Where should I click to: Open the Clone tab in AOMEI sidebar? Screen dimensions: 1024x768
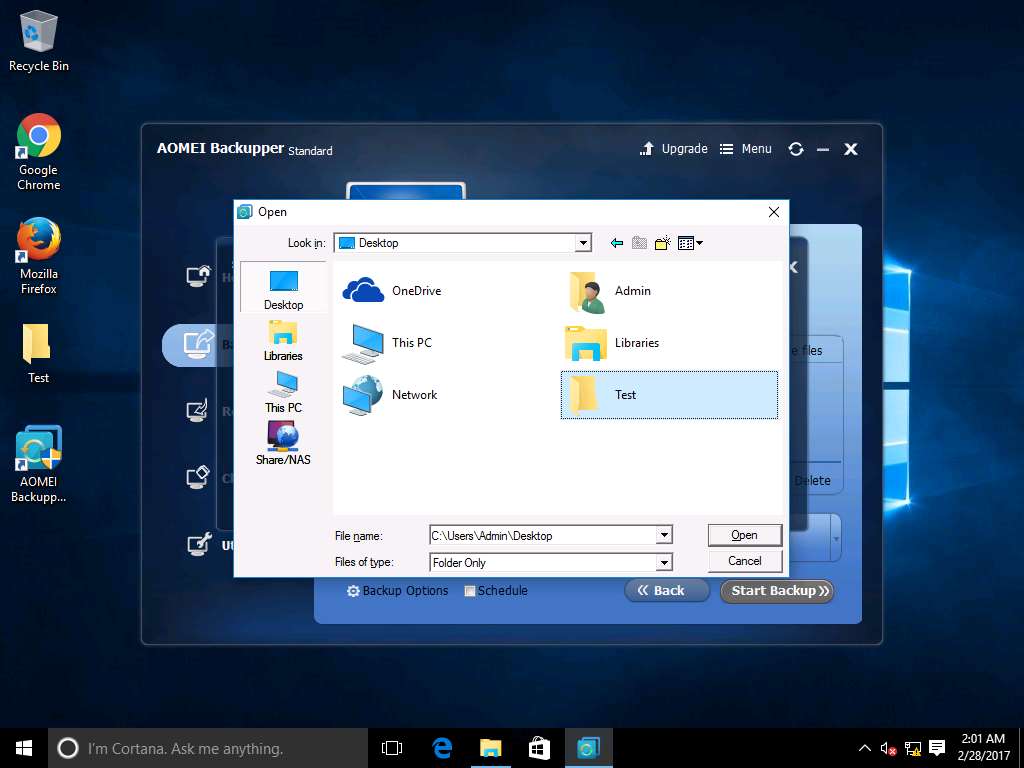point(198,478)
